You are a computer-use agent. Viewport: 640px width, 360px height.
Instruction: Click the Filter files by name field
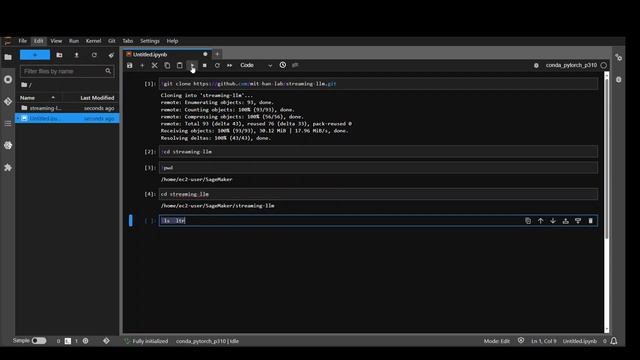click(x=67, y=71)
